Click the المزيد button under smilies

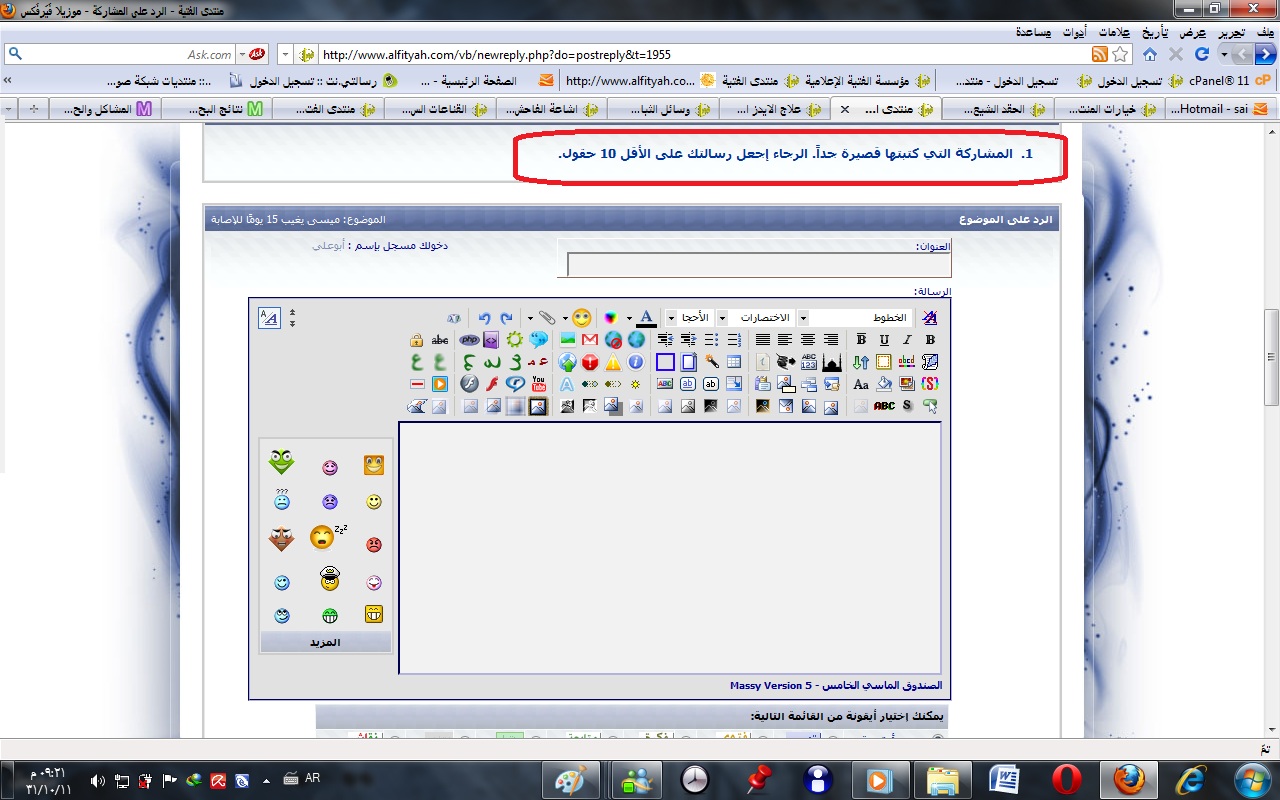[325, 643]
